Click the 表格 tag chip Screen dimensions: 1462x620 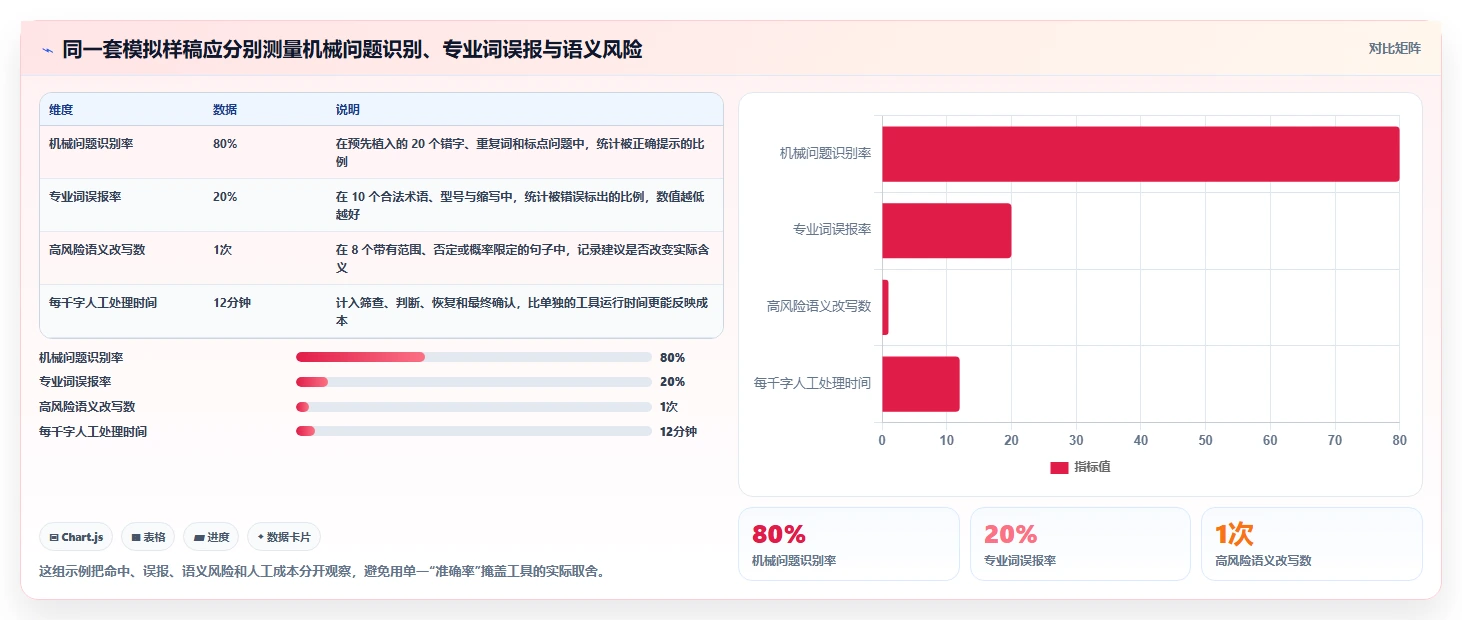coord(148,537)
